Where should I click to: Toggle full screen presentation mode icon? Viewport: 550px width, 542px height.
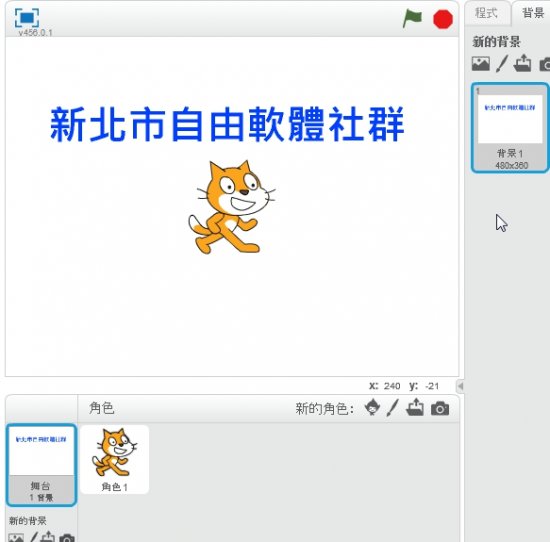coord(27,18)
